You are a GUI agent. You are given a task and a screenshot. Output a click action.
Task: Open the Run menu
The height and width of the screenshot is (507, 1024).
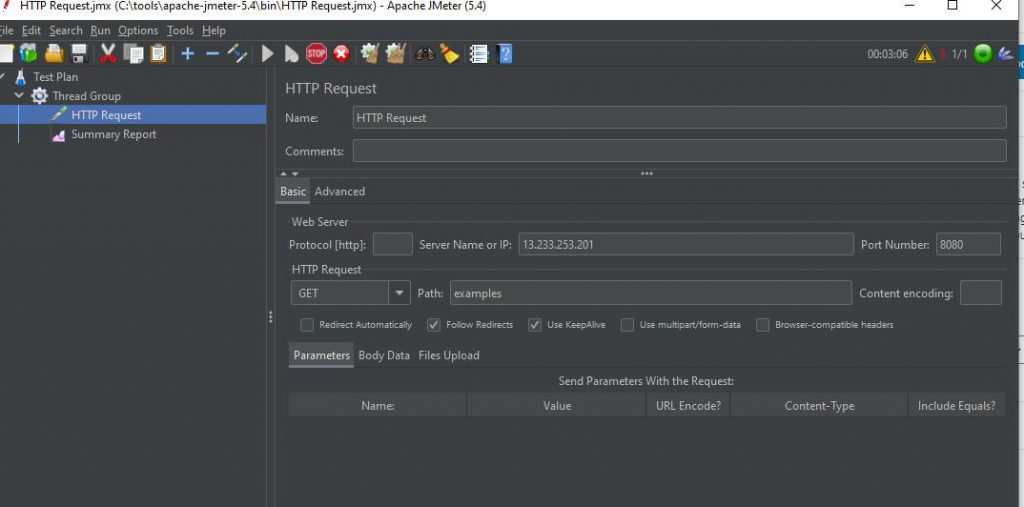(100, 31)
